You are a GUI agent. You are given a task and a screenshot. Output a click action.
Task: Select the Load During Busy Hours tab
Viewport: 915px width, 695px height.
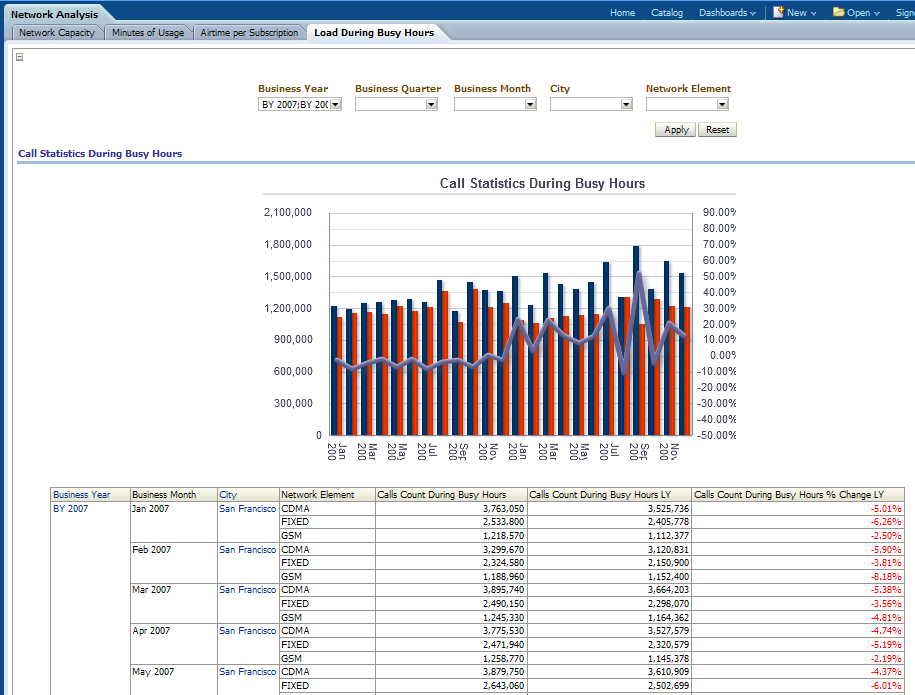coord(374,33)
